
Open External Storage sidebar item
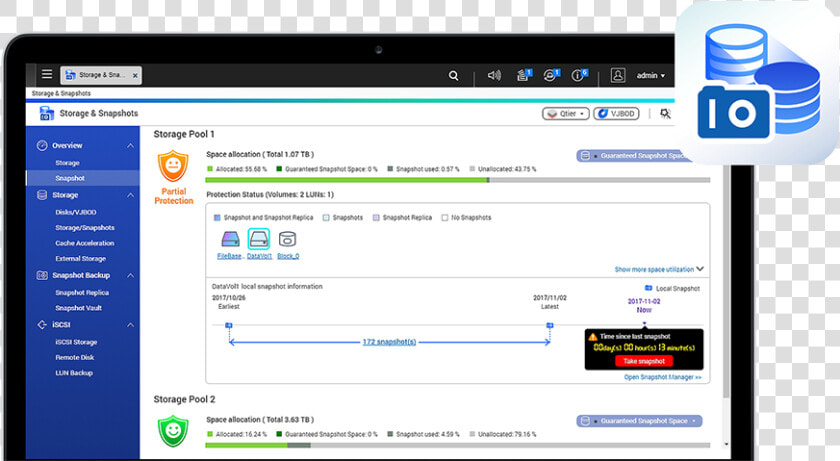click(x=80, y=259)
